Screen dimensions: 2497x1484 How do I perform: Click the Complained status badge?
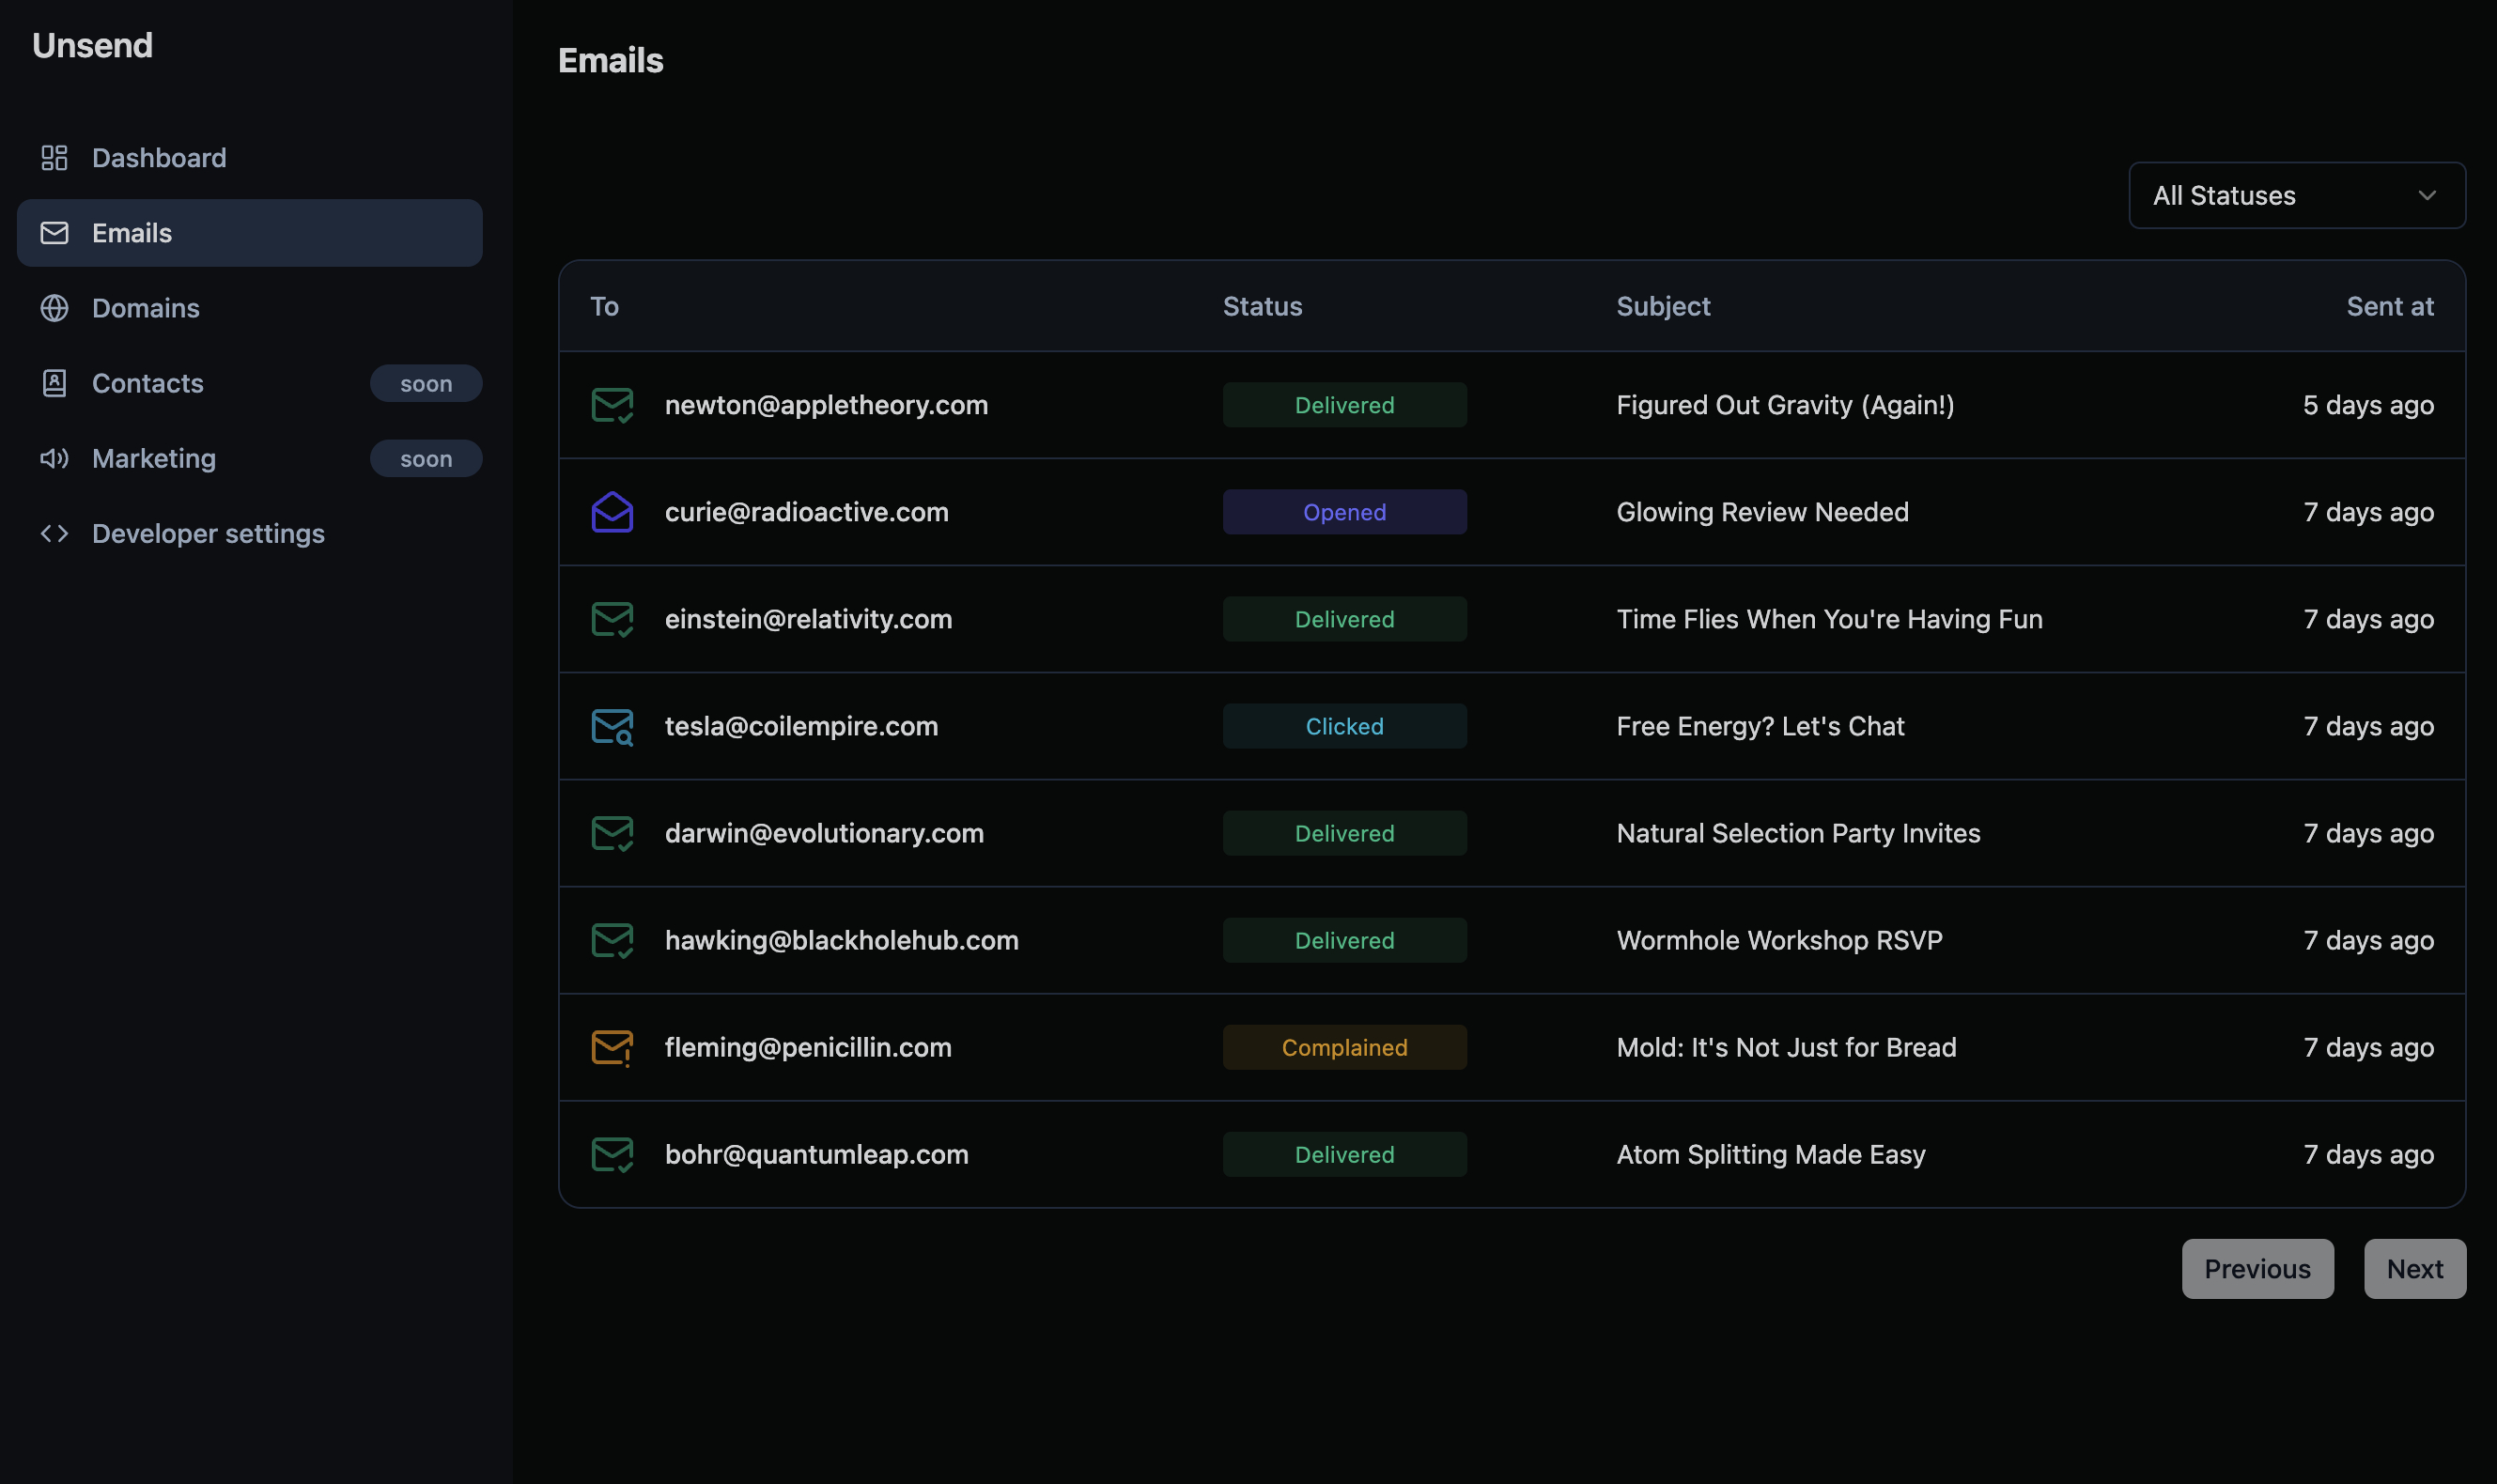tap(1343, 1047)
